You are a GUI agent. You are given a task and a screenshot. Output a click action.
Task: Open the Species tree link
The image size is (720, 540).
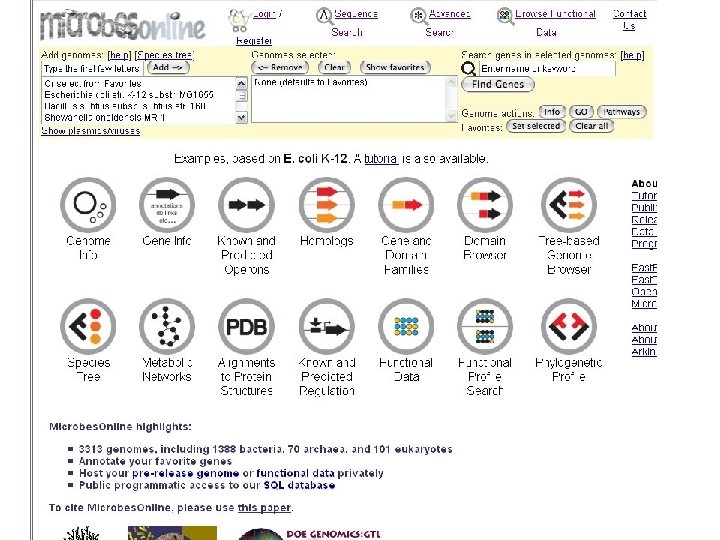coord(164,55)
